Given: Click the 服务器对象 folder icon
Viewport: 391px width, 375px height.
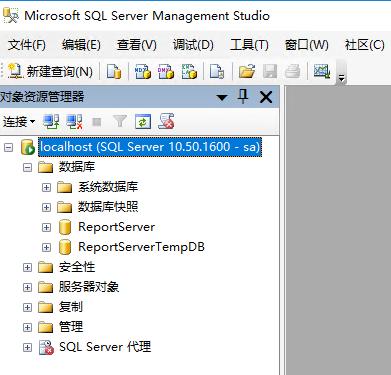Looking at the screenshot, I should coord(46,287).
